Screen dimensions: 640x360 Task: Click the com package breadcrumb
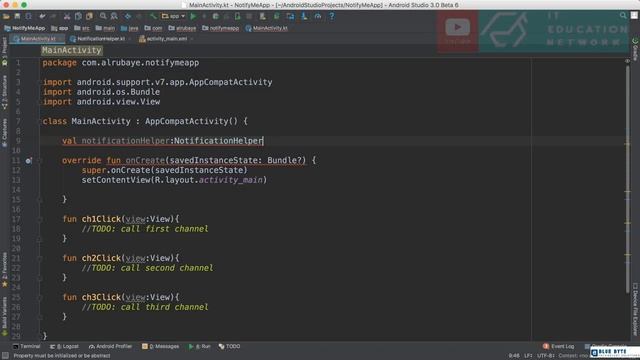pos(153,28)
